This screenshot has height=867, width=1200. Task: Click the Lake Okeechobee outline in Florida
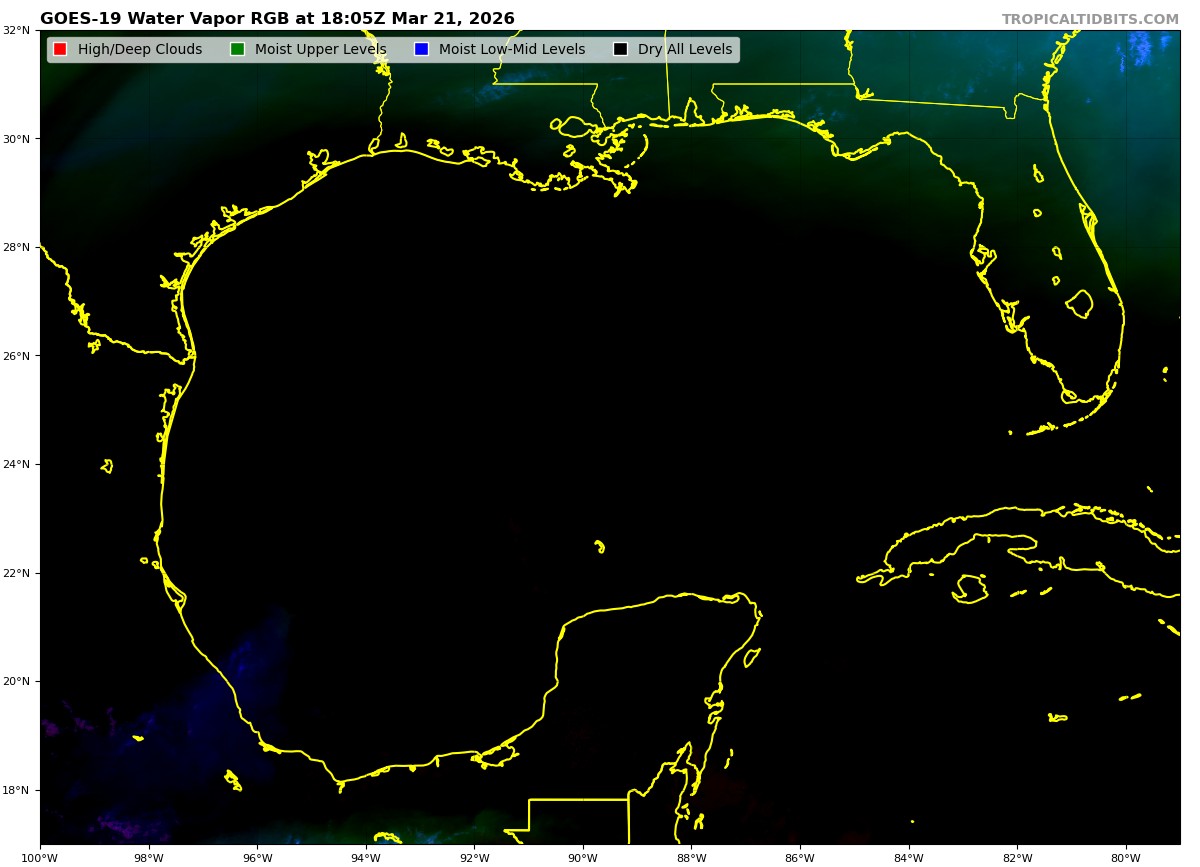tap(1079, 304)
